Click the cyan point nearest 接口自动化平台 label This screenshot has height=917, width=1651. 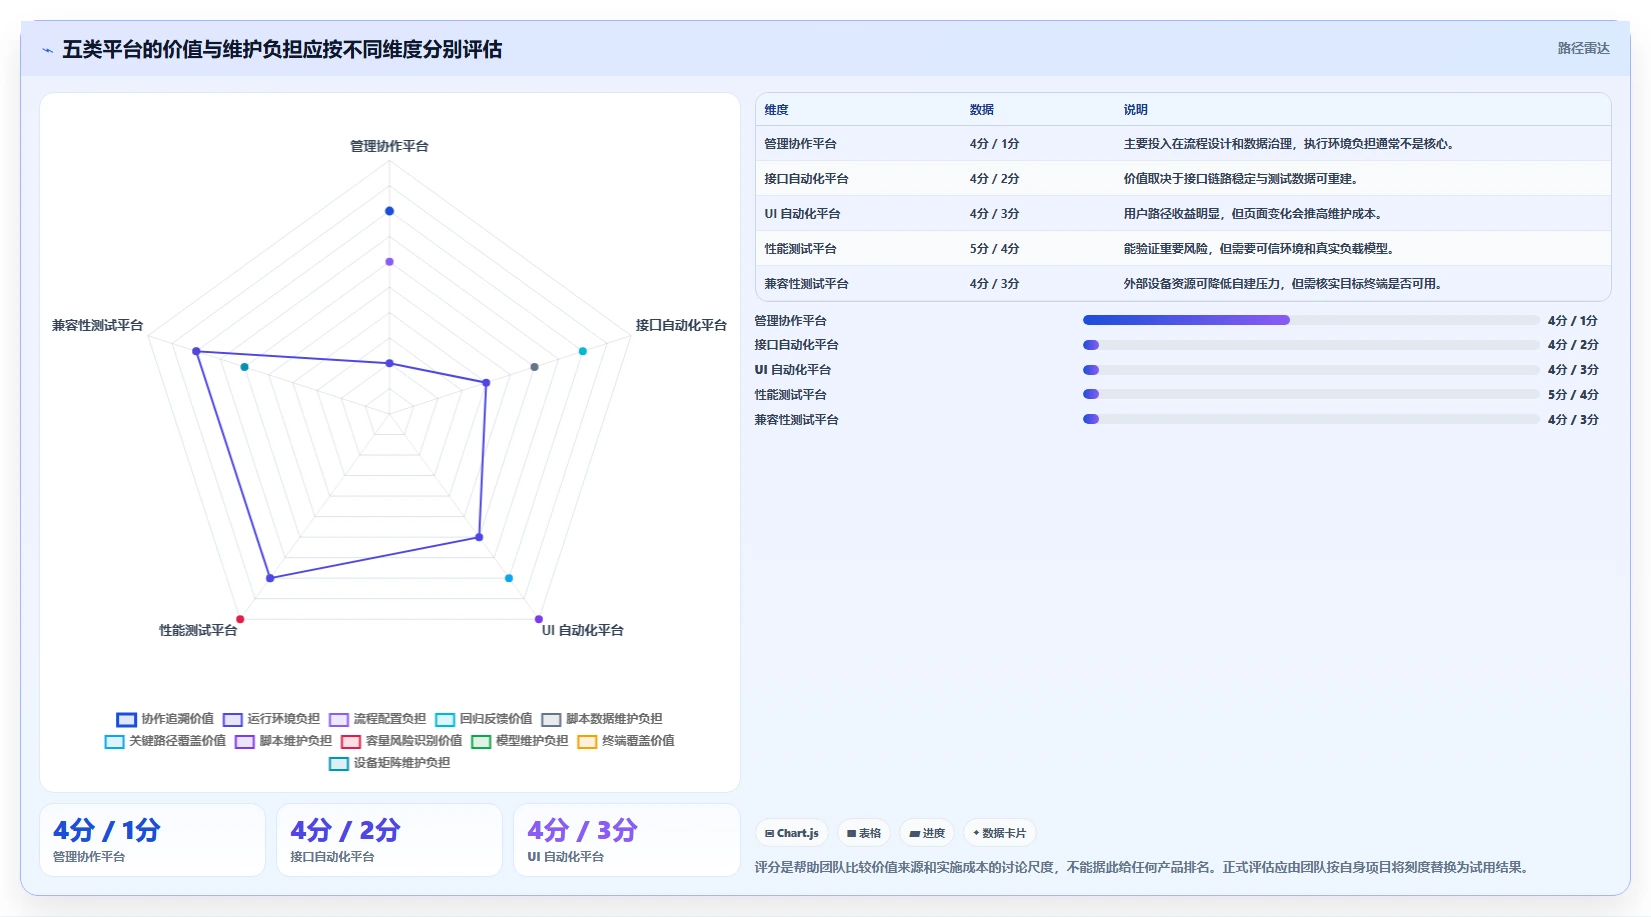[x=583, y=351]
